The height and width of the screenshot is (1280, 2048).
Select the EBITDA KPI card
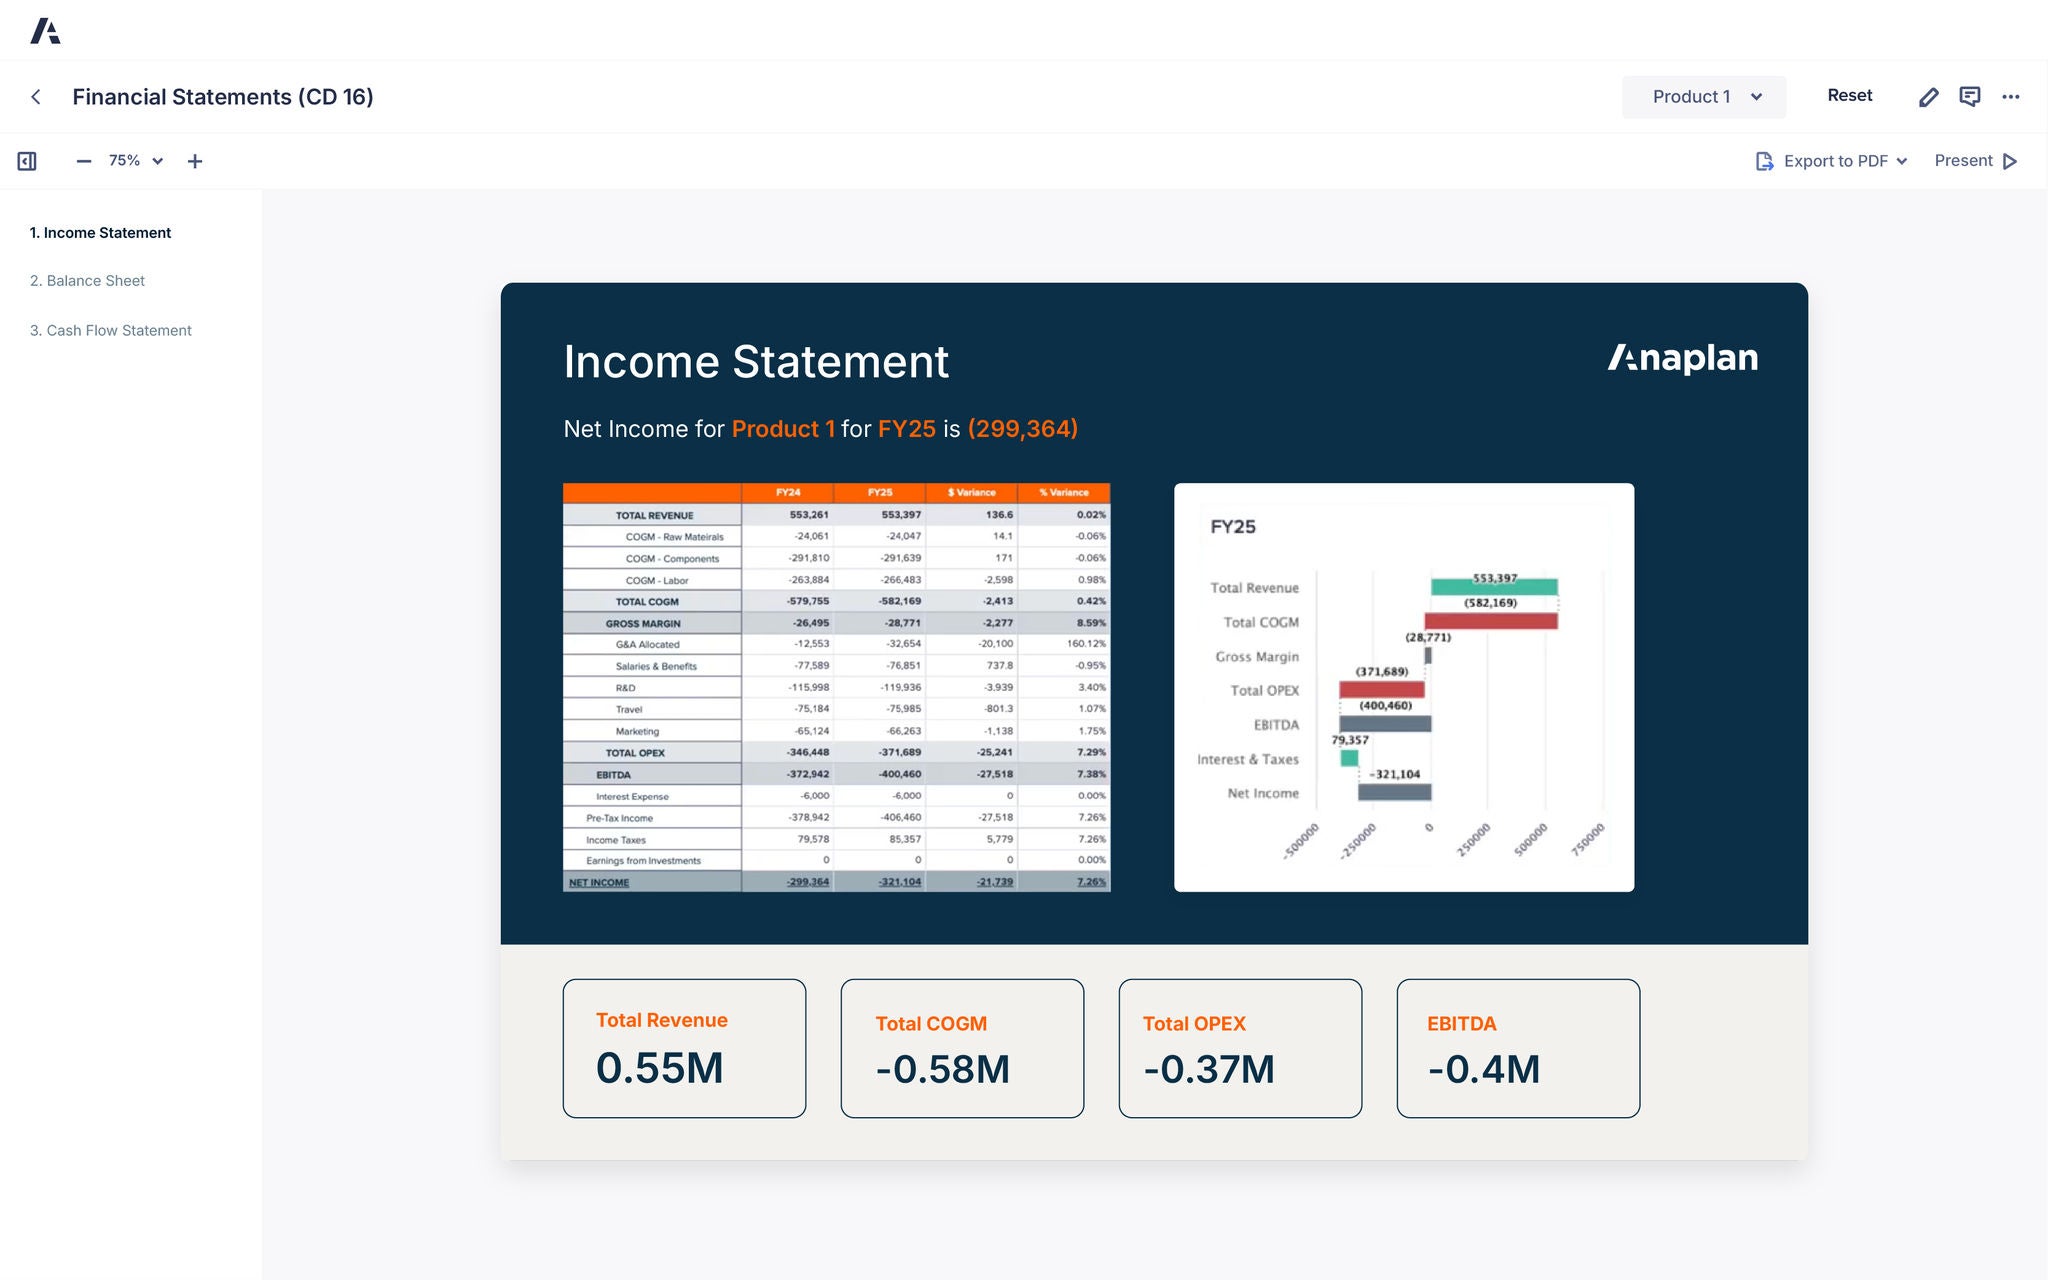pyautogui.click(x=1517, y=1048)
